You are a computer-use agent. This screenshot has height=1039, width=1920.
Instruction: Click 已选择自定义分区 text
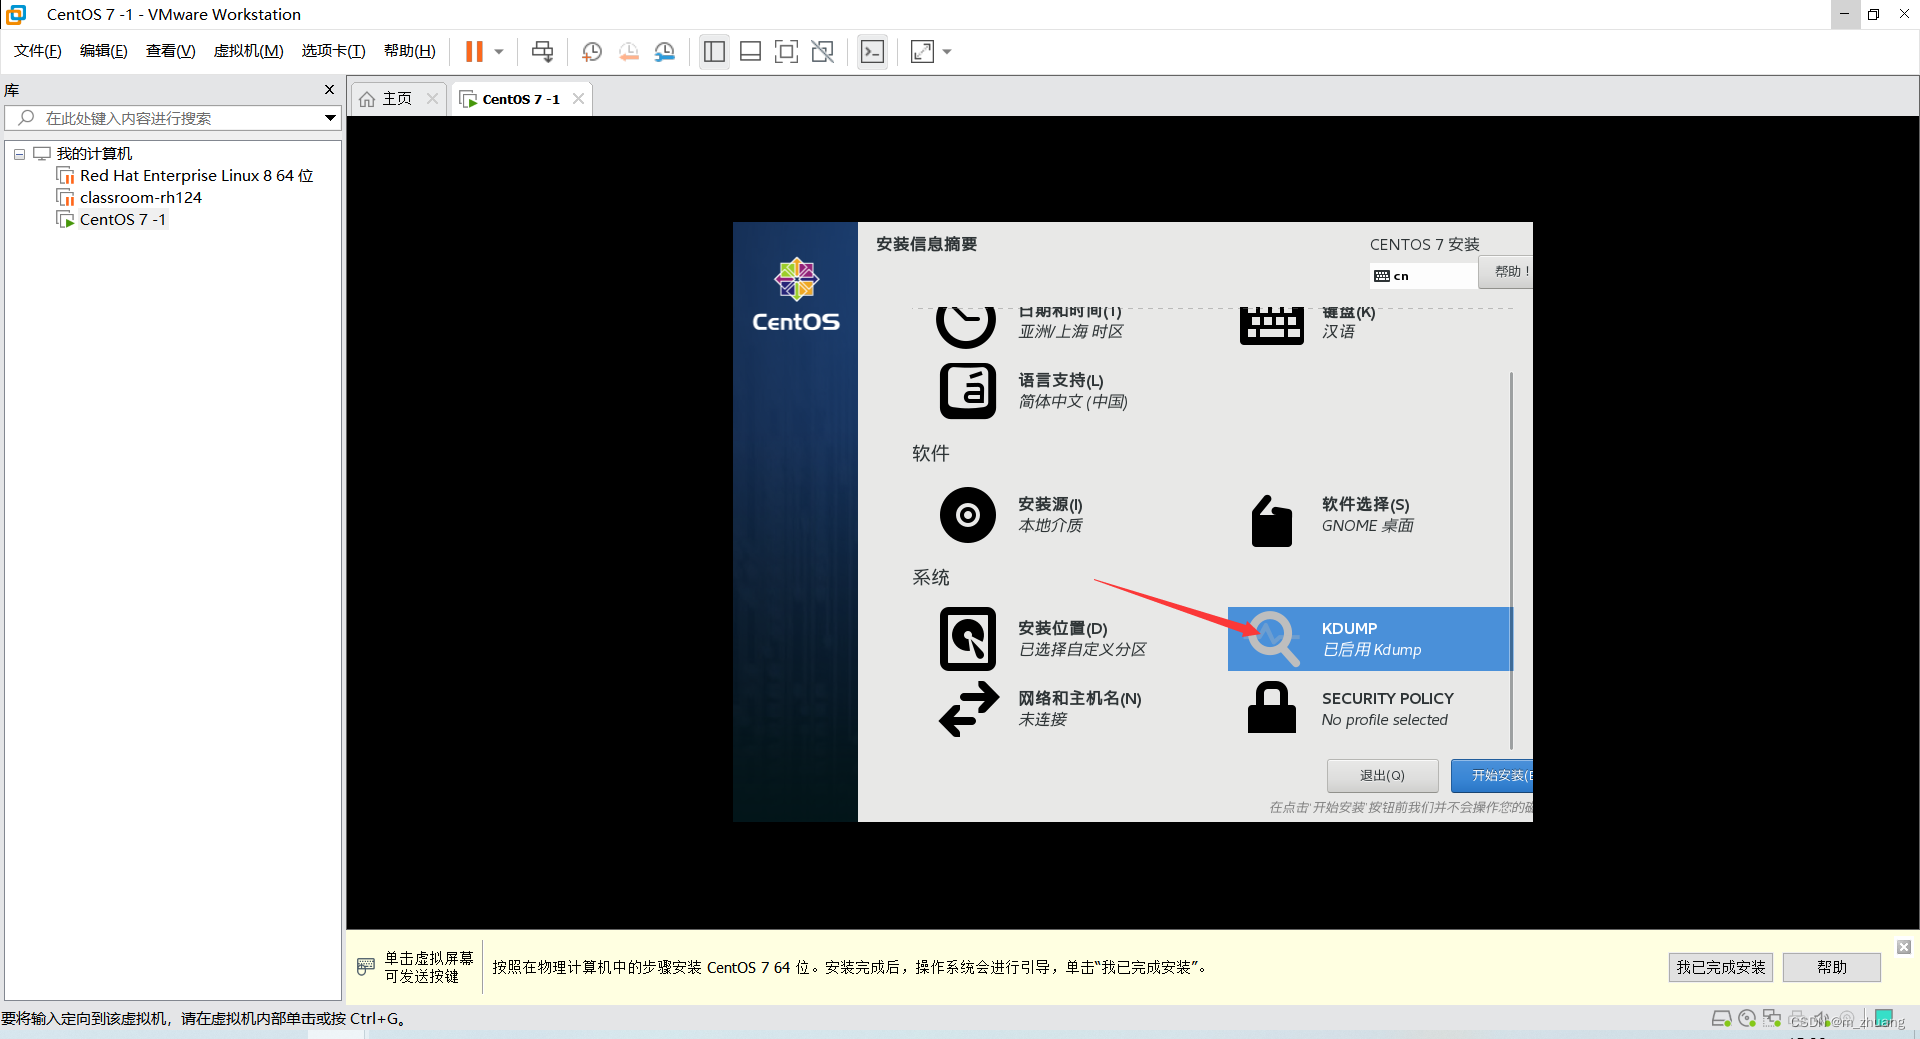click(1082, 650)
